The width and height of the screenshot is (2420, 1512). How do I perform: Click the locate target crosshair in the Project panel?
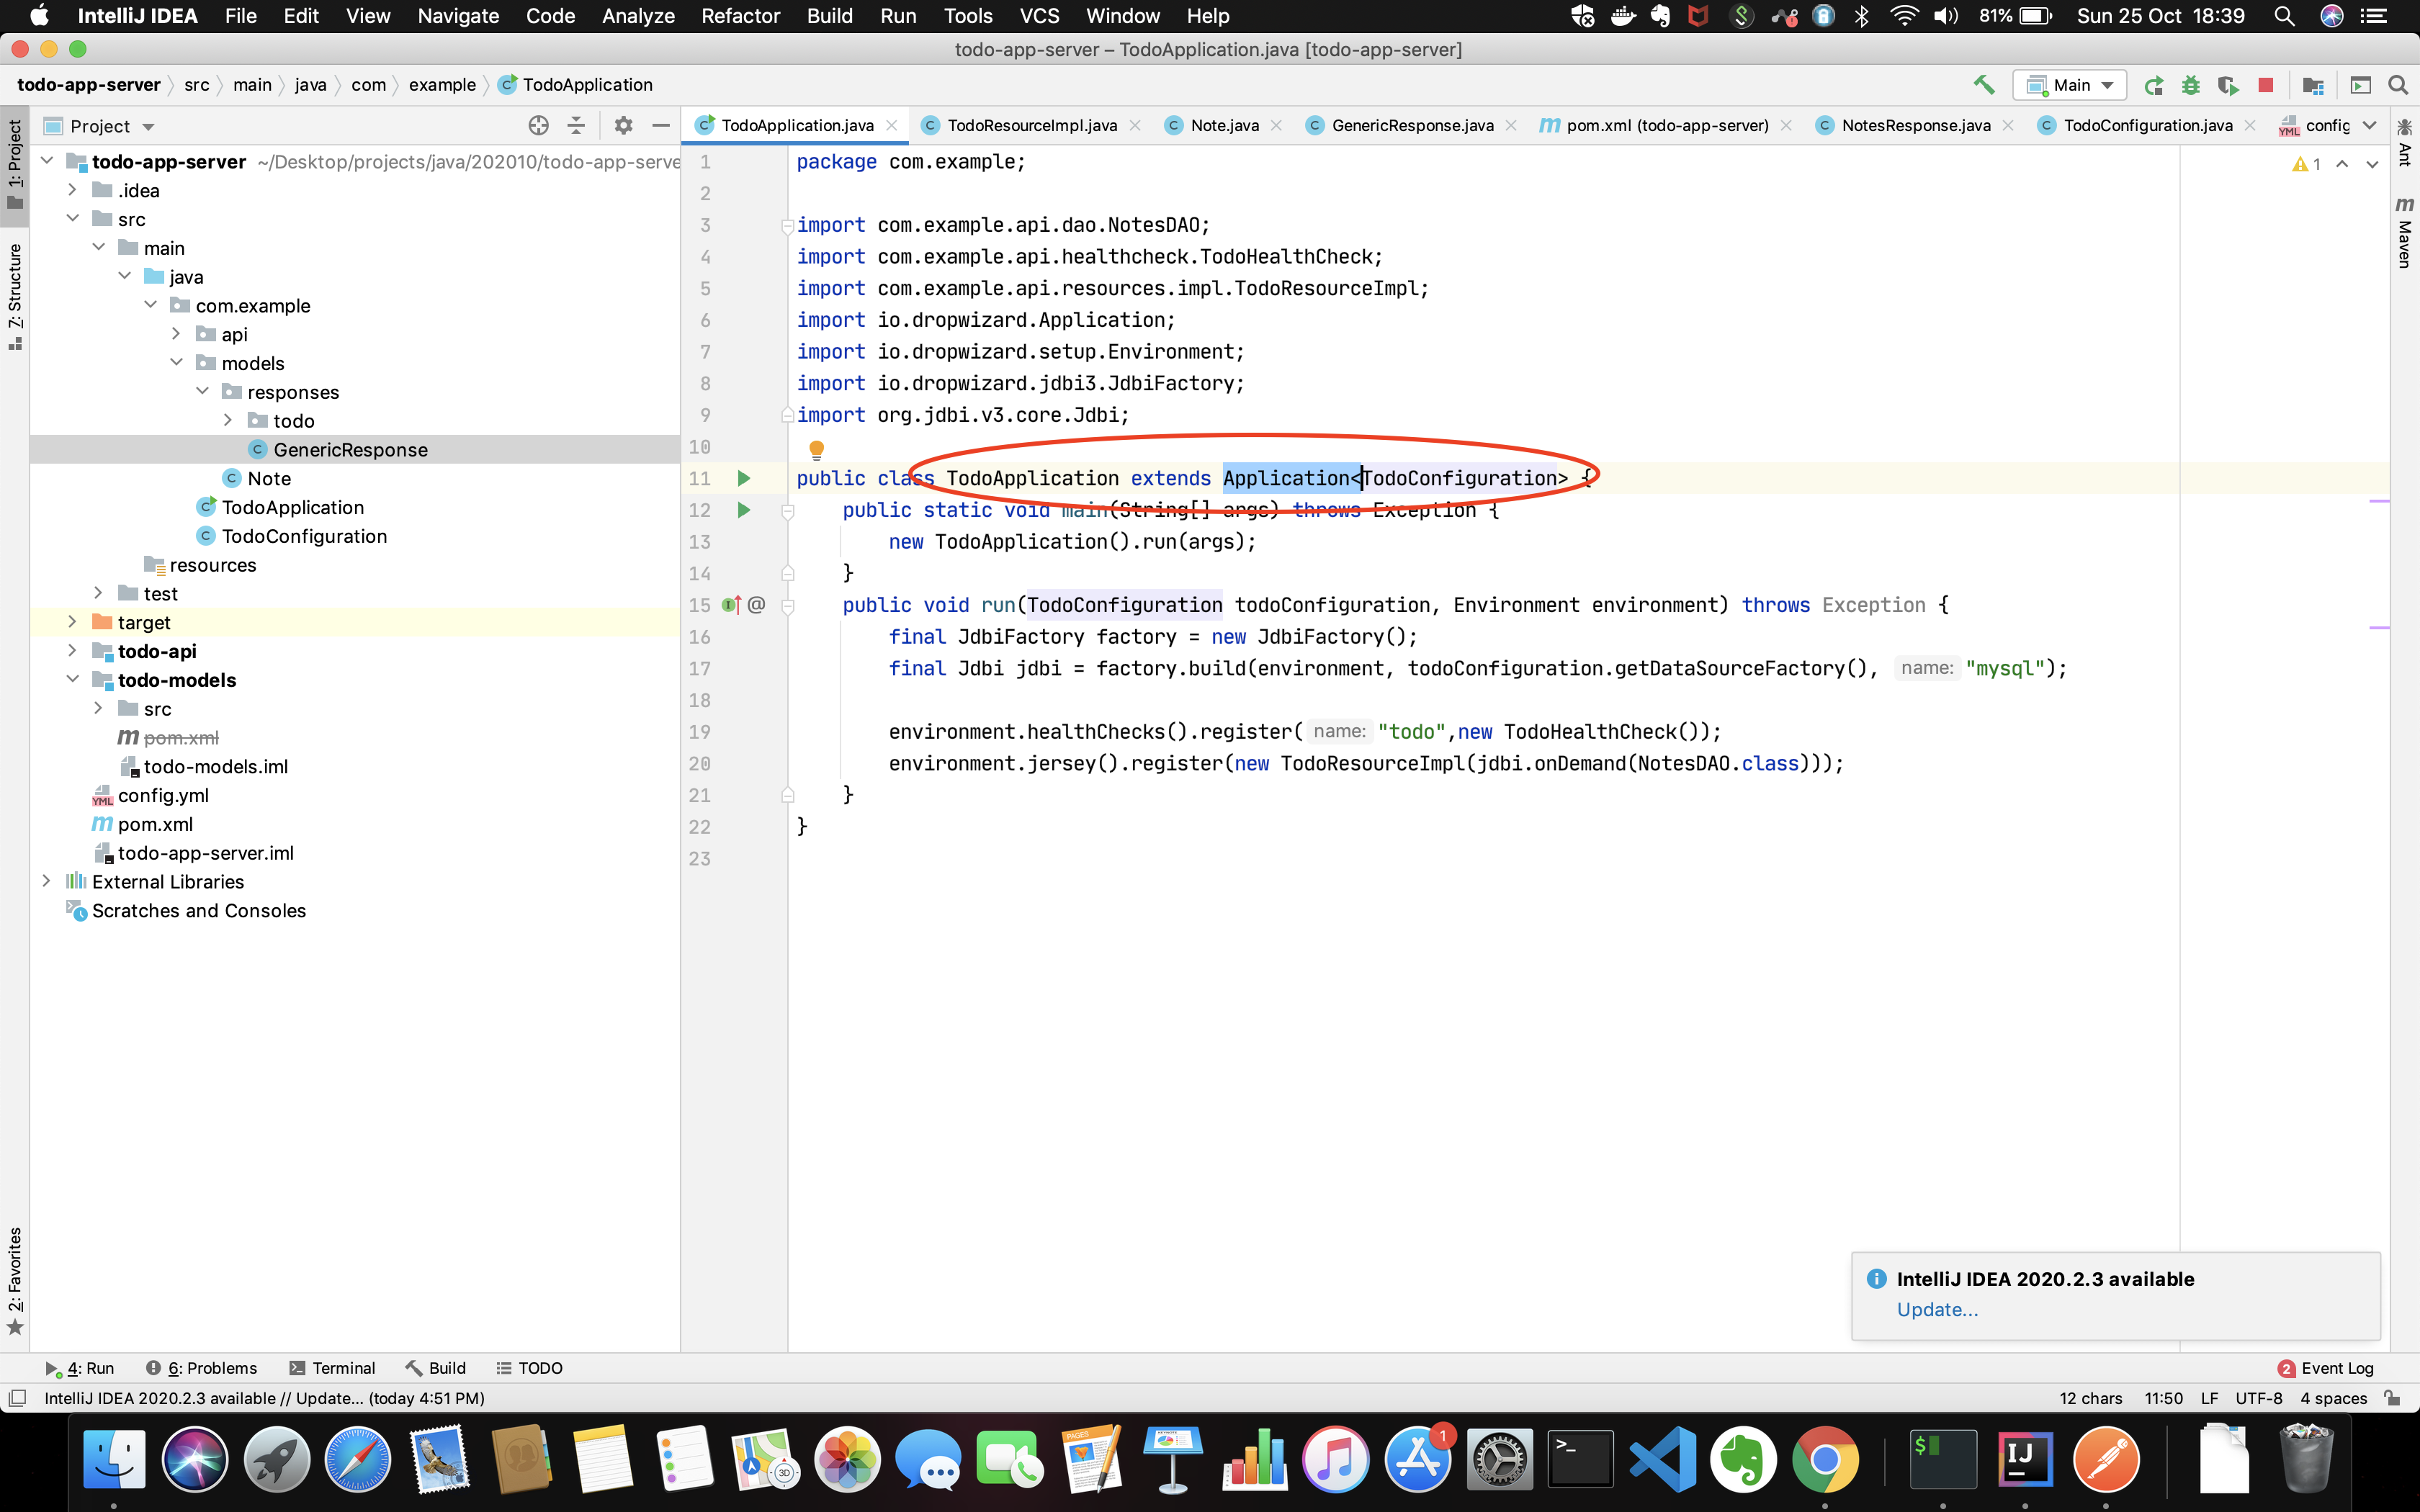point(538,125)
